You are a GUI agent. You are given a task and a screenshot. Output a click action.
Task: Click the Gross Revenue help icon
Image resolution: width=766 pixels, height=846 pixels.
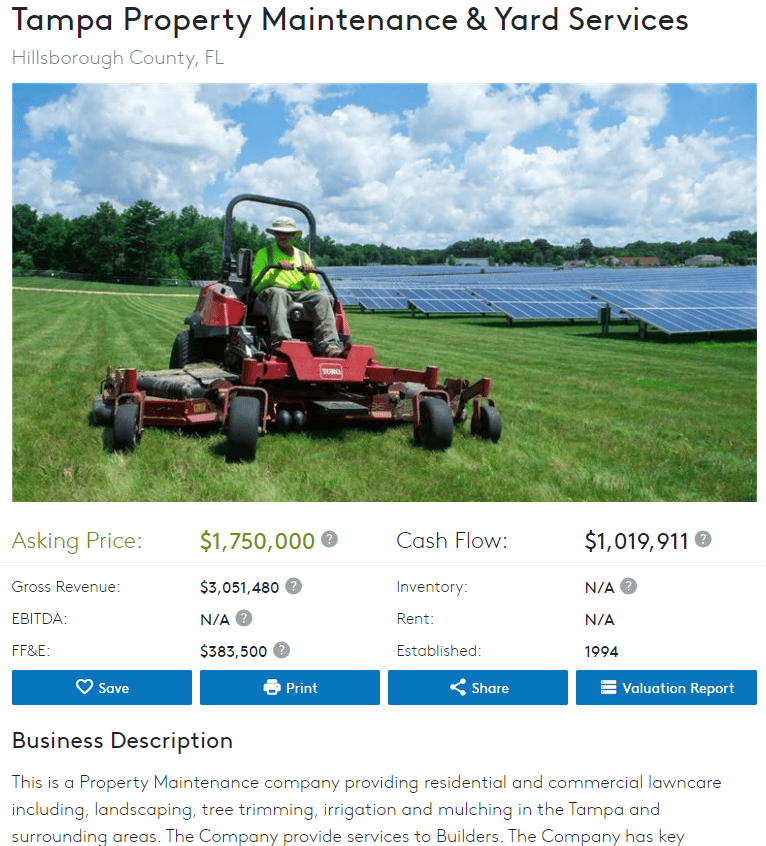pos(293,586)
